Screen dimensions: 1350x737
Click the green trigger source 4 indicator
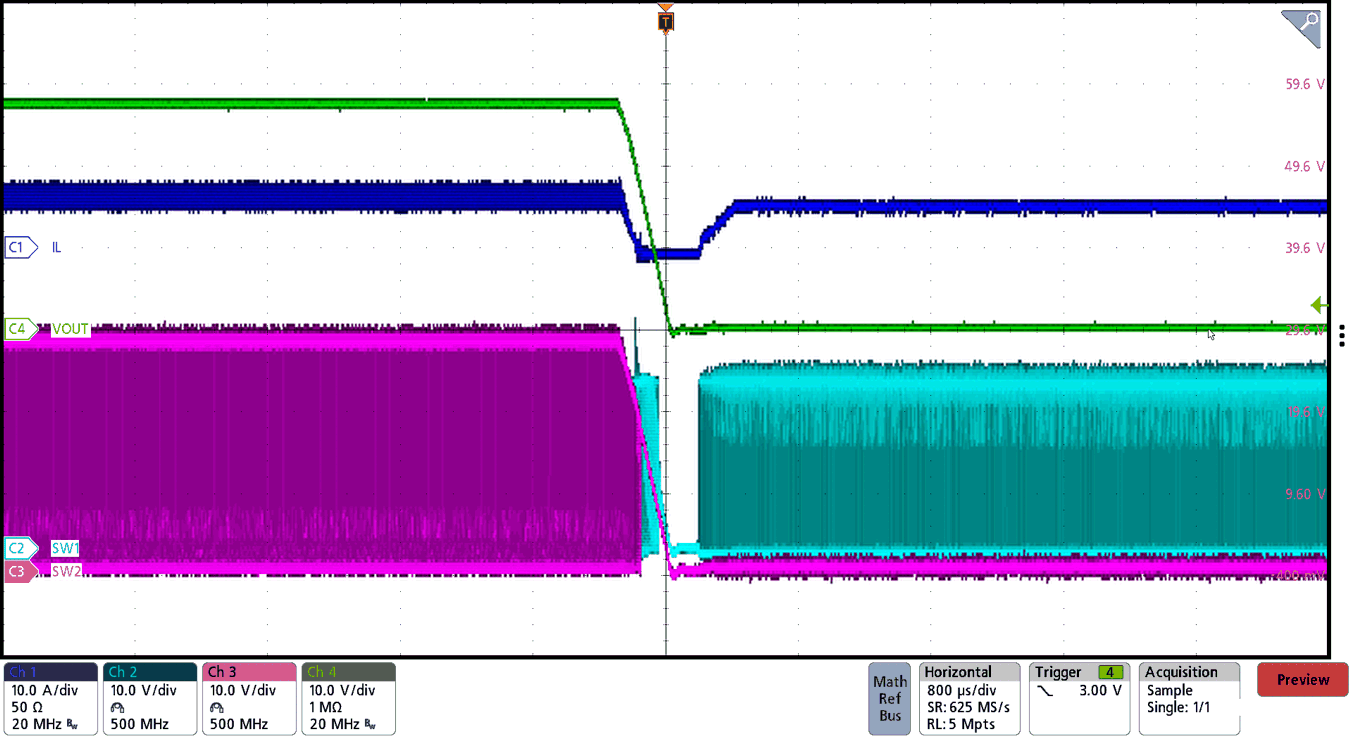(x=1110, y=672)
